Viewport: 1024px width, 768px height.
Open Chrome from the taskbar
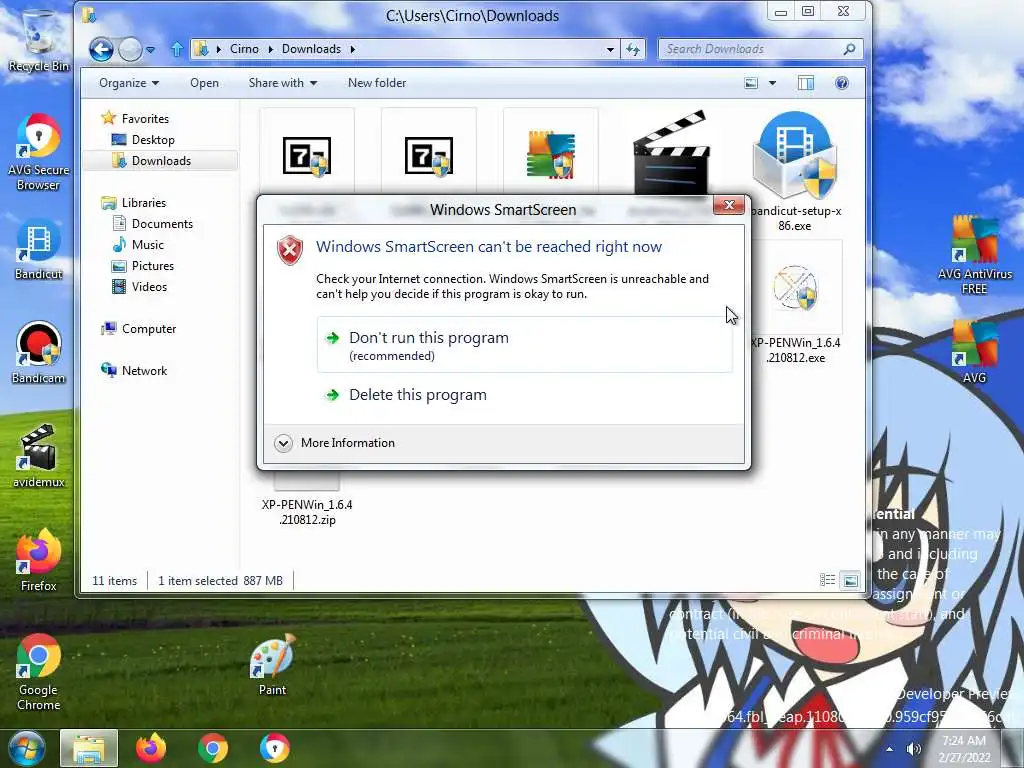[213, 748]
